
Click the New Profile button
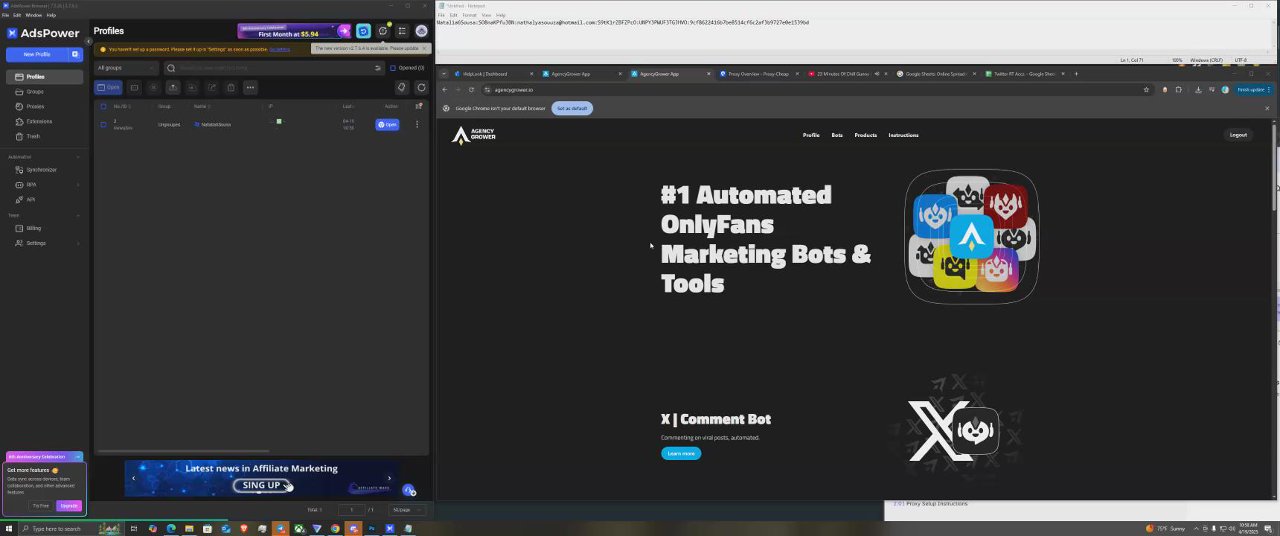(37, 54)
